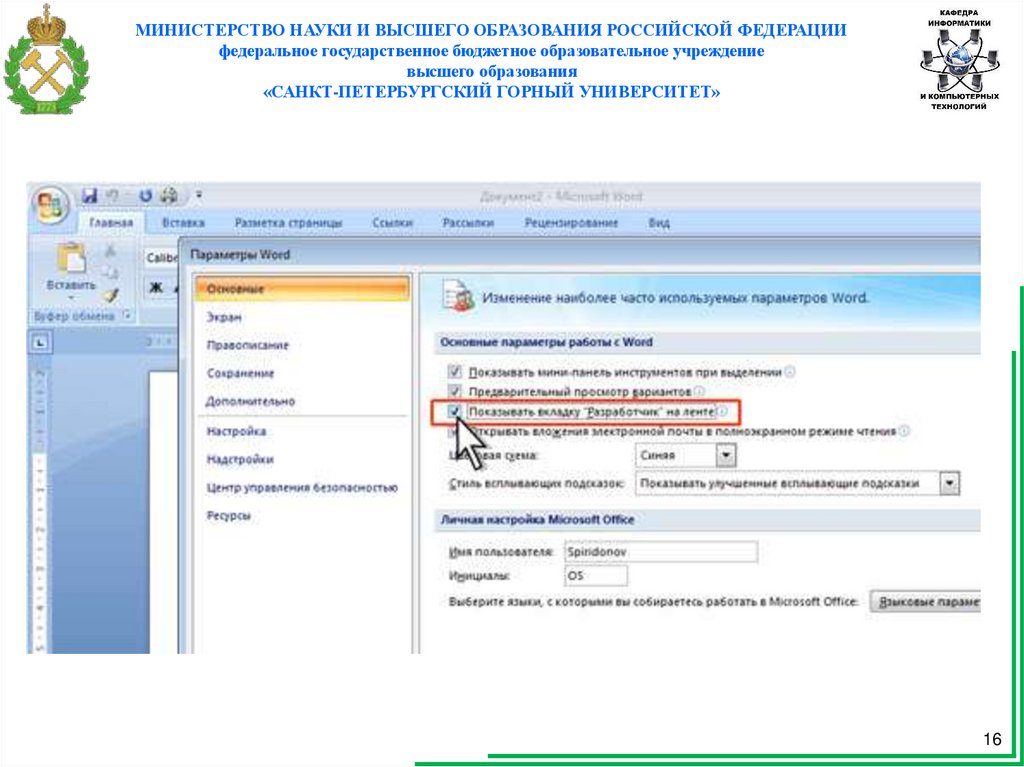Click info icon next to Предварительный просмотр вариантов
This screenshot has width=1024, height=767.
pos(699,392)
